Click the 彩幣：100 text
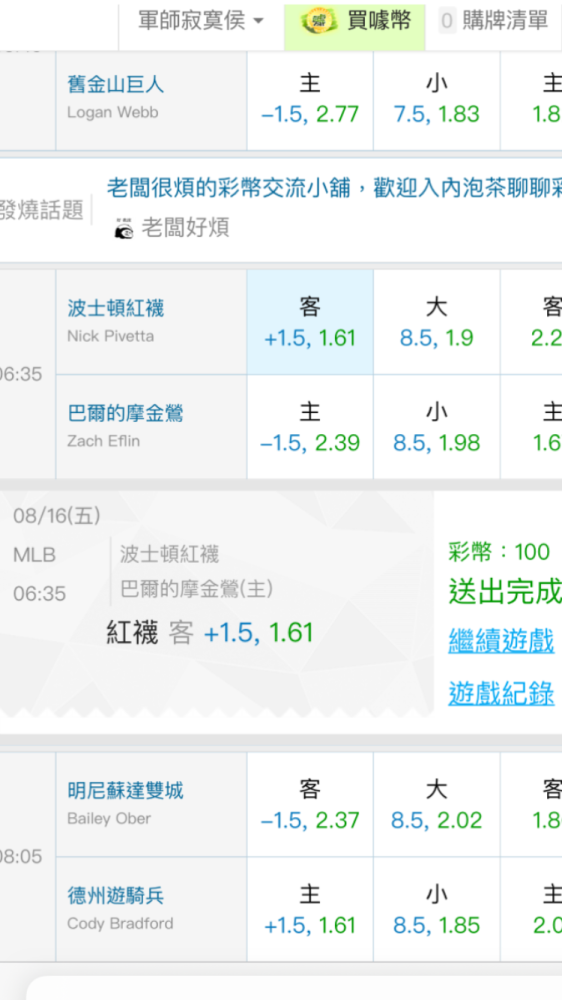This screenshot has width=562, height=1000. pos(499,552)
